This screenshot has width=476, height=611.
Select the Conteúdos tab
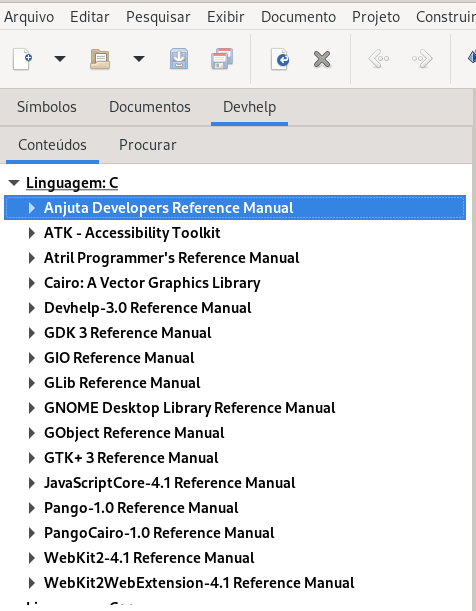click(52, 145)
